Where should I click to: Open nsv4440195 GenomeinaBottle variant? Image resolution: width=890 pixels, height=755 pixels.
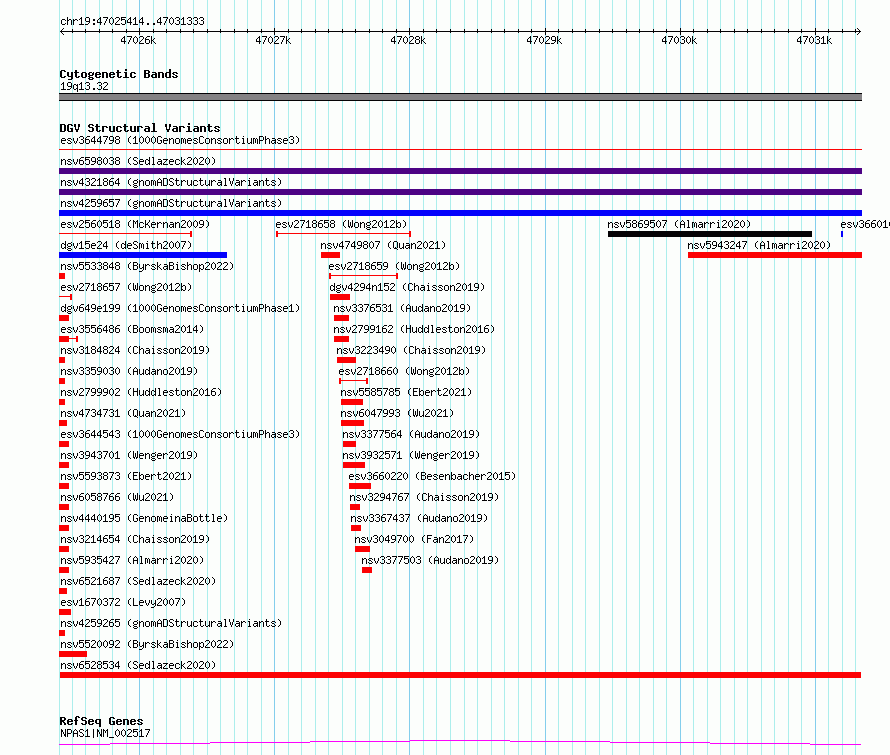pos(144,518)
